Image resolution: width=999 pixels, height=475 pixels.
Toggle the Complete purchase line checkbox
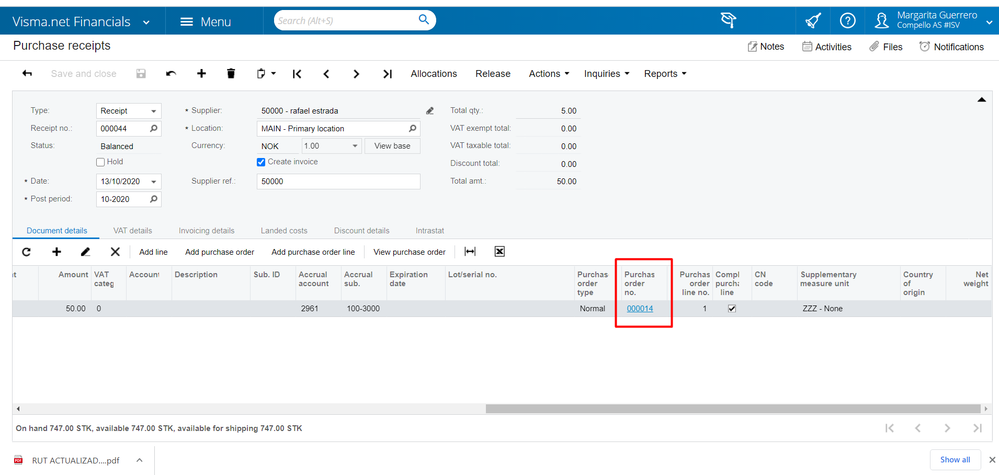[732, 309]
